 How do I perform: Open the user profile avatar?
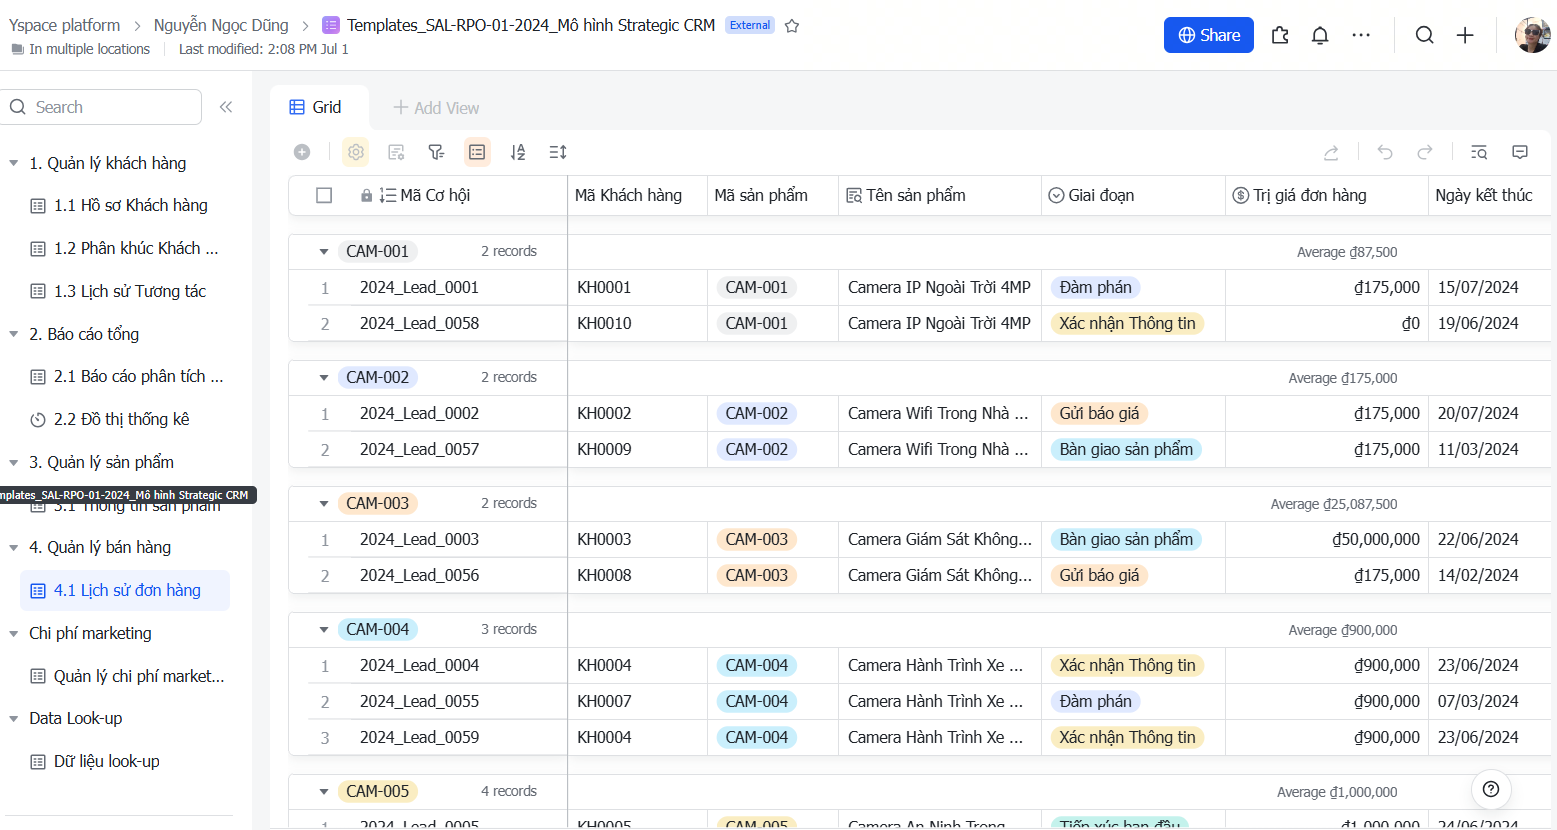coord(1533,35)
